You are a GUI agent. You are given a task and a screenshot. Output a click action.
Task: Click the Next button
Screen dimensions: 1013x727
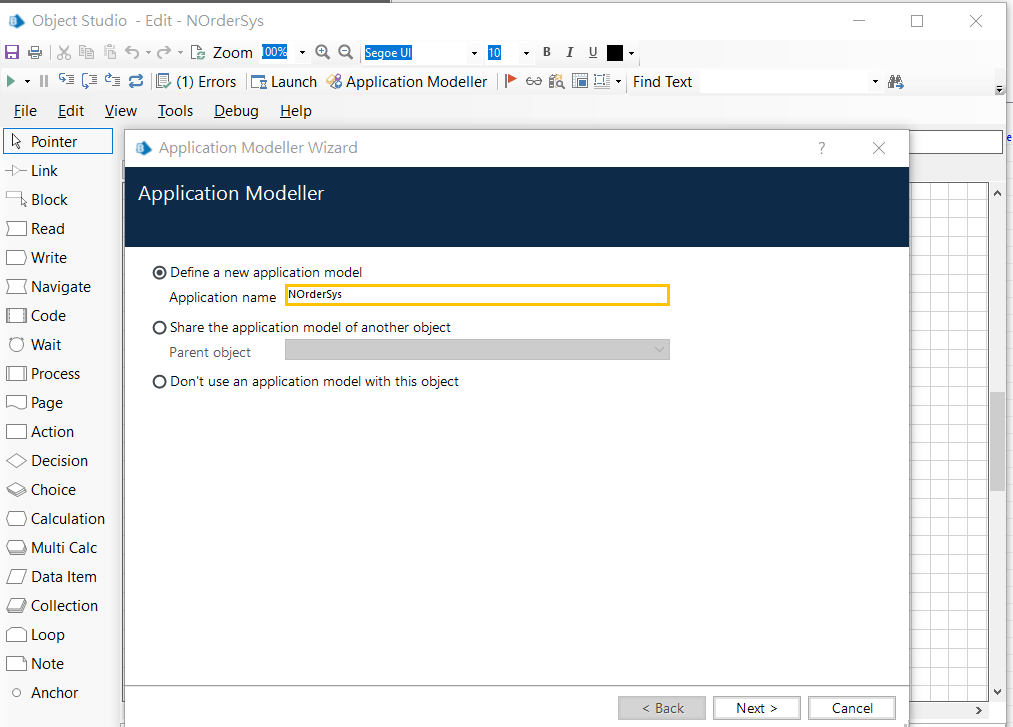pyautogui.click(x=757, y=708)
